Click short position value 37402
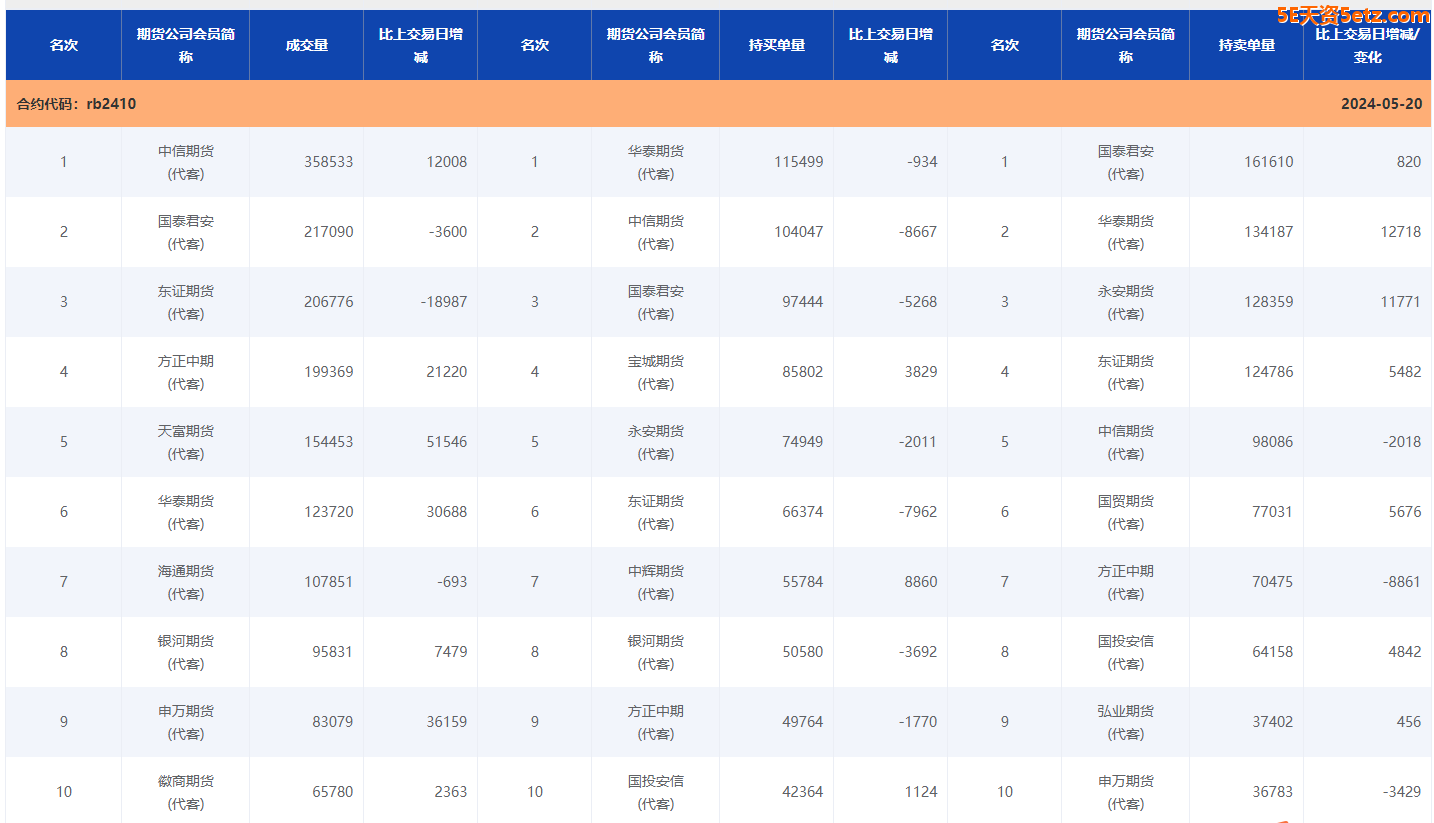 (x=1273, y=722)
